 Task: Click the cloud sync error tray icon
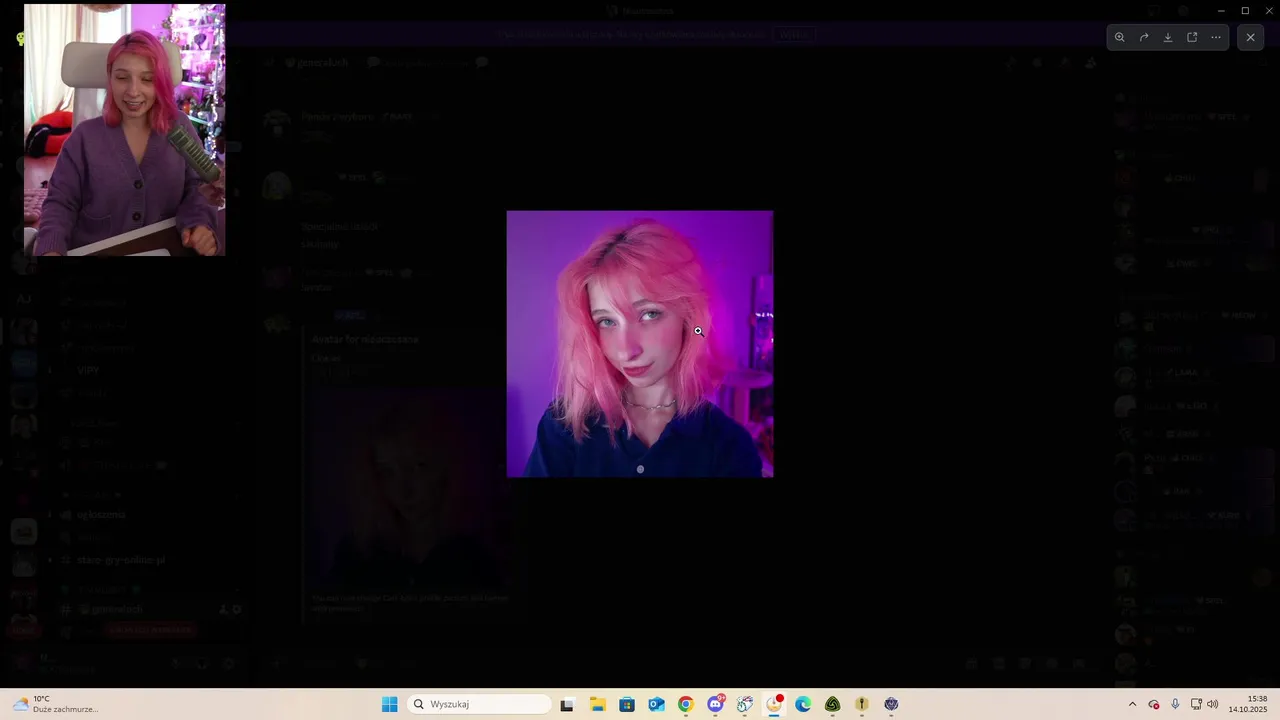(1153, 704)
